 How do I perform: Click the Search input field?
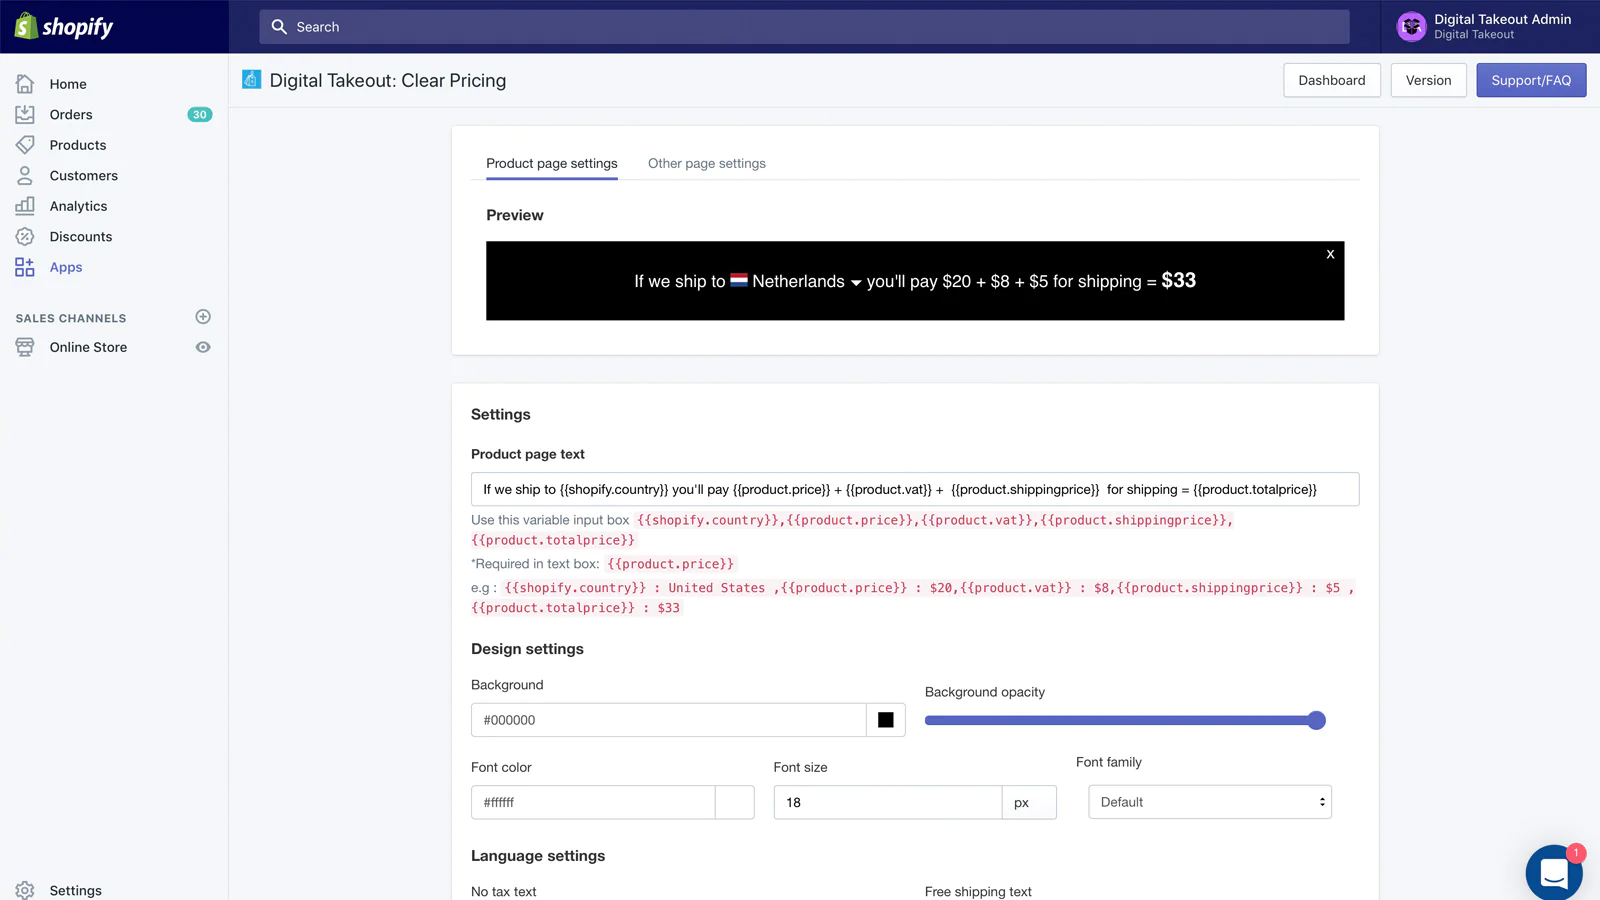point(804,27)
